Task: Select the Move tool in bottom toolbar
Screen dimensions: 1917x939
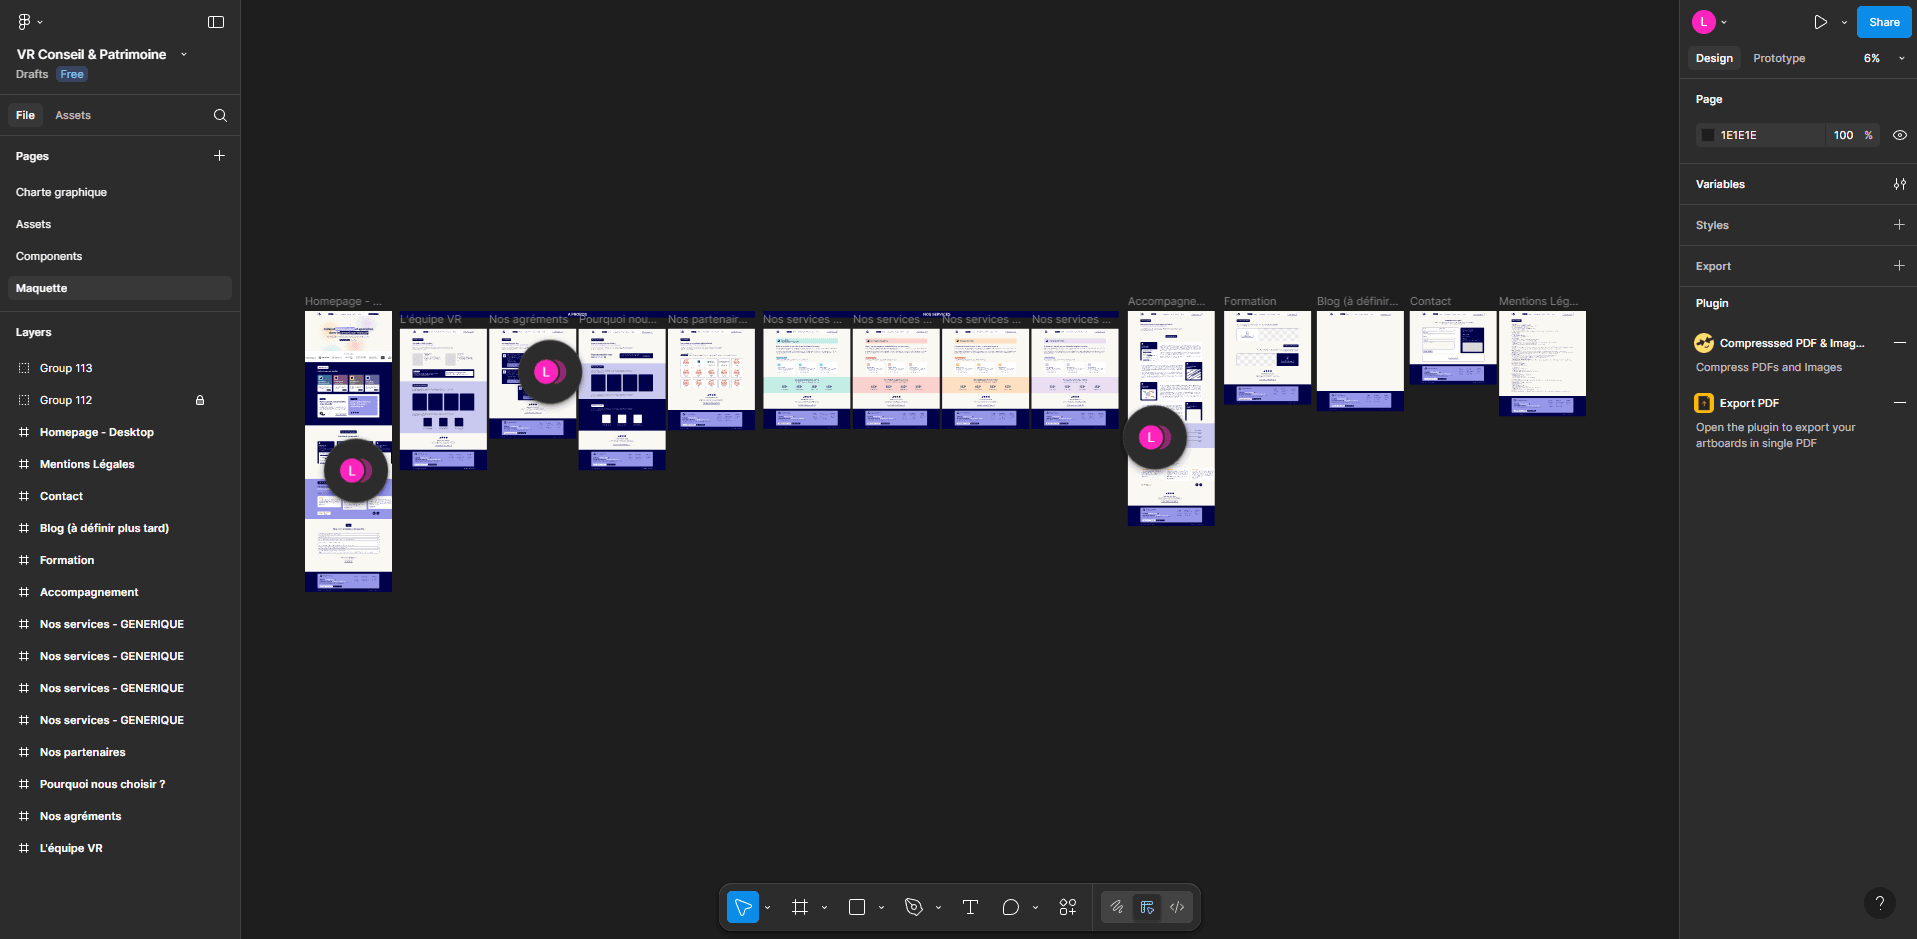Action: click(742, 907)
